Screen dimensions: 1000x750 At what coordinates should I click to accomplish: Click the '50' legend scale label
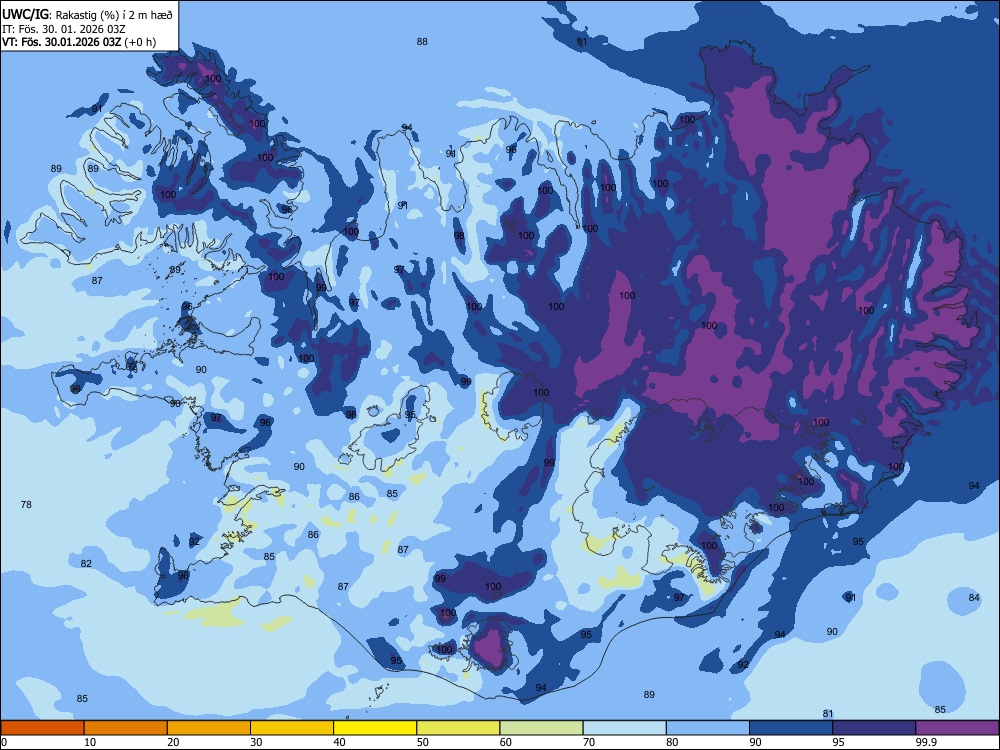(x=422, y=742)
